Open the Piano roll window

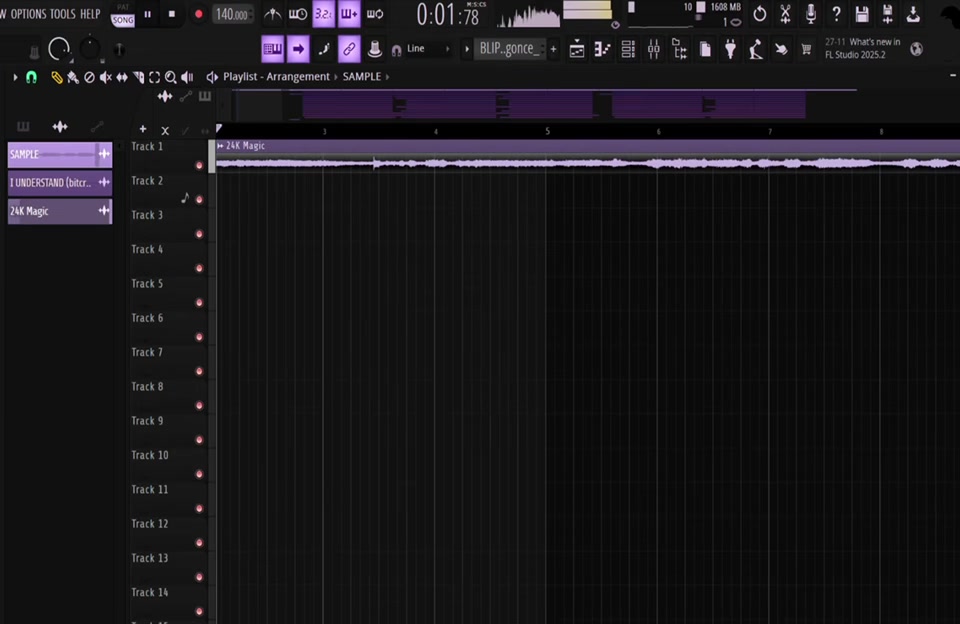coord(602,50)
